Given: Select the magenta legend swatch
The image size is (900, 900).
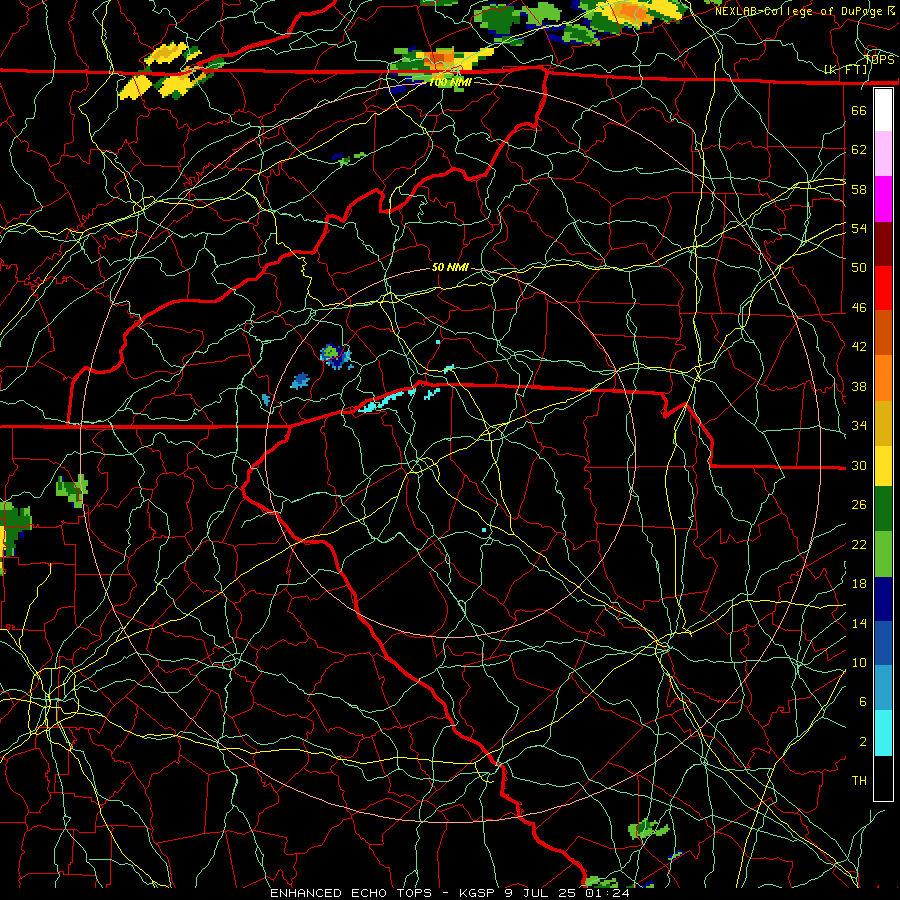Looking at the screenshot, I should coord(883,199).
